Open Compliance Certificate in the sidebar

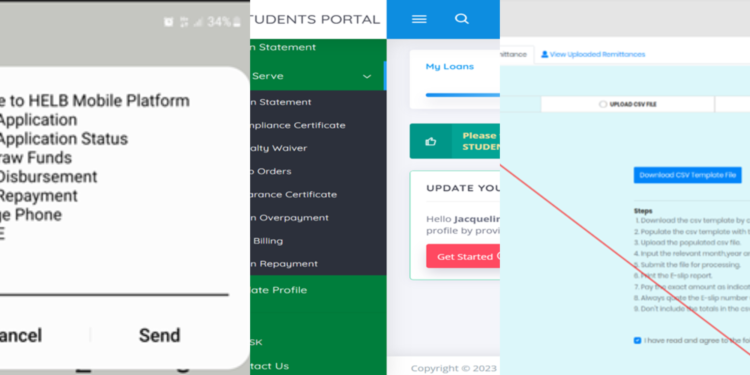click(x=298, y=125)
